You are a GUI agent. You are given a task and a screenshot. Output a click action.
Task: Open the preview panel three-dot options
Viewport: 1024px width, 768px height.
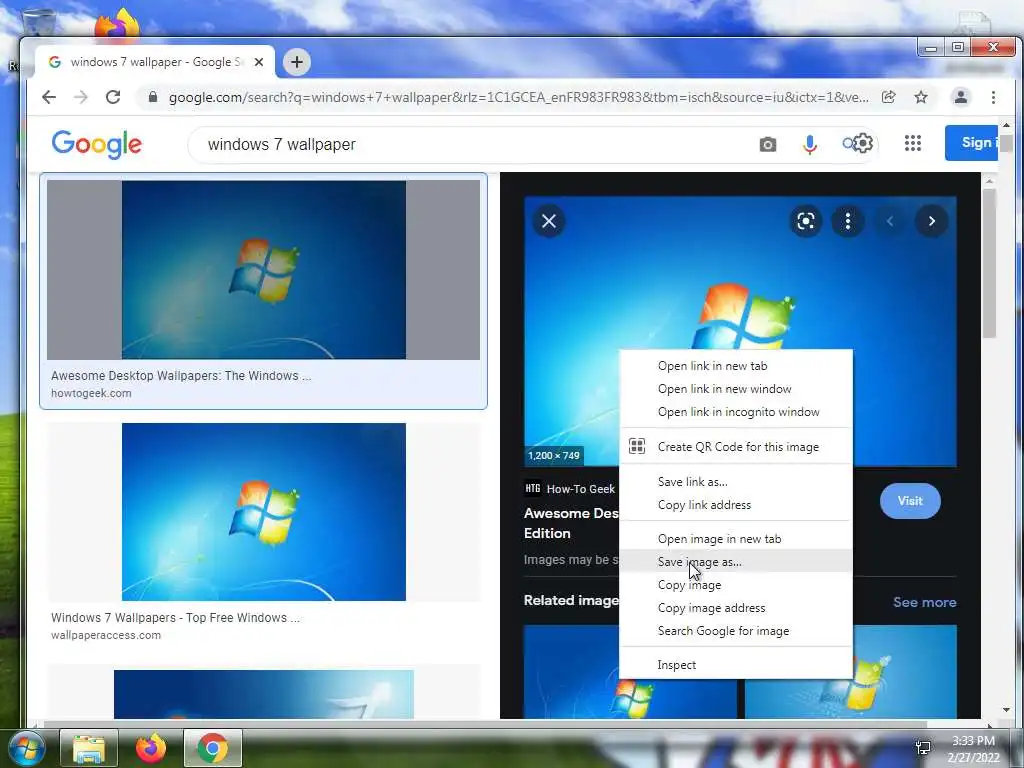click(848, 221)
